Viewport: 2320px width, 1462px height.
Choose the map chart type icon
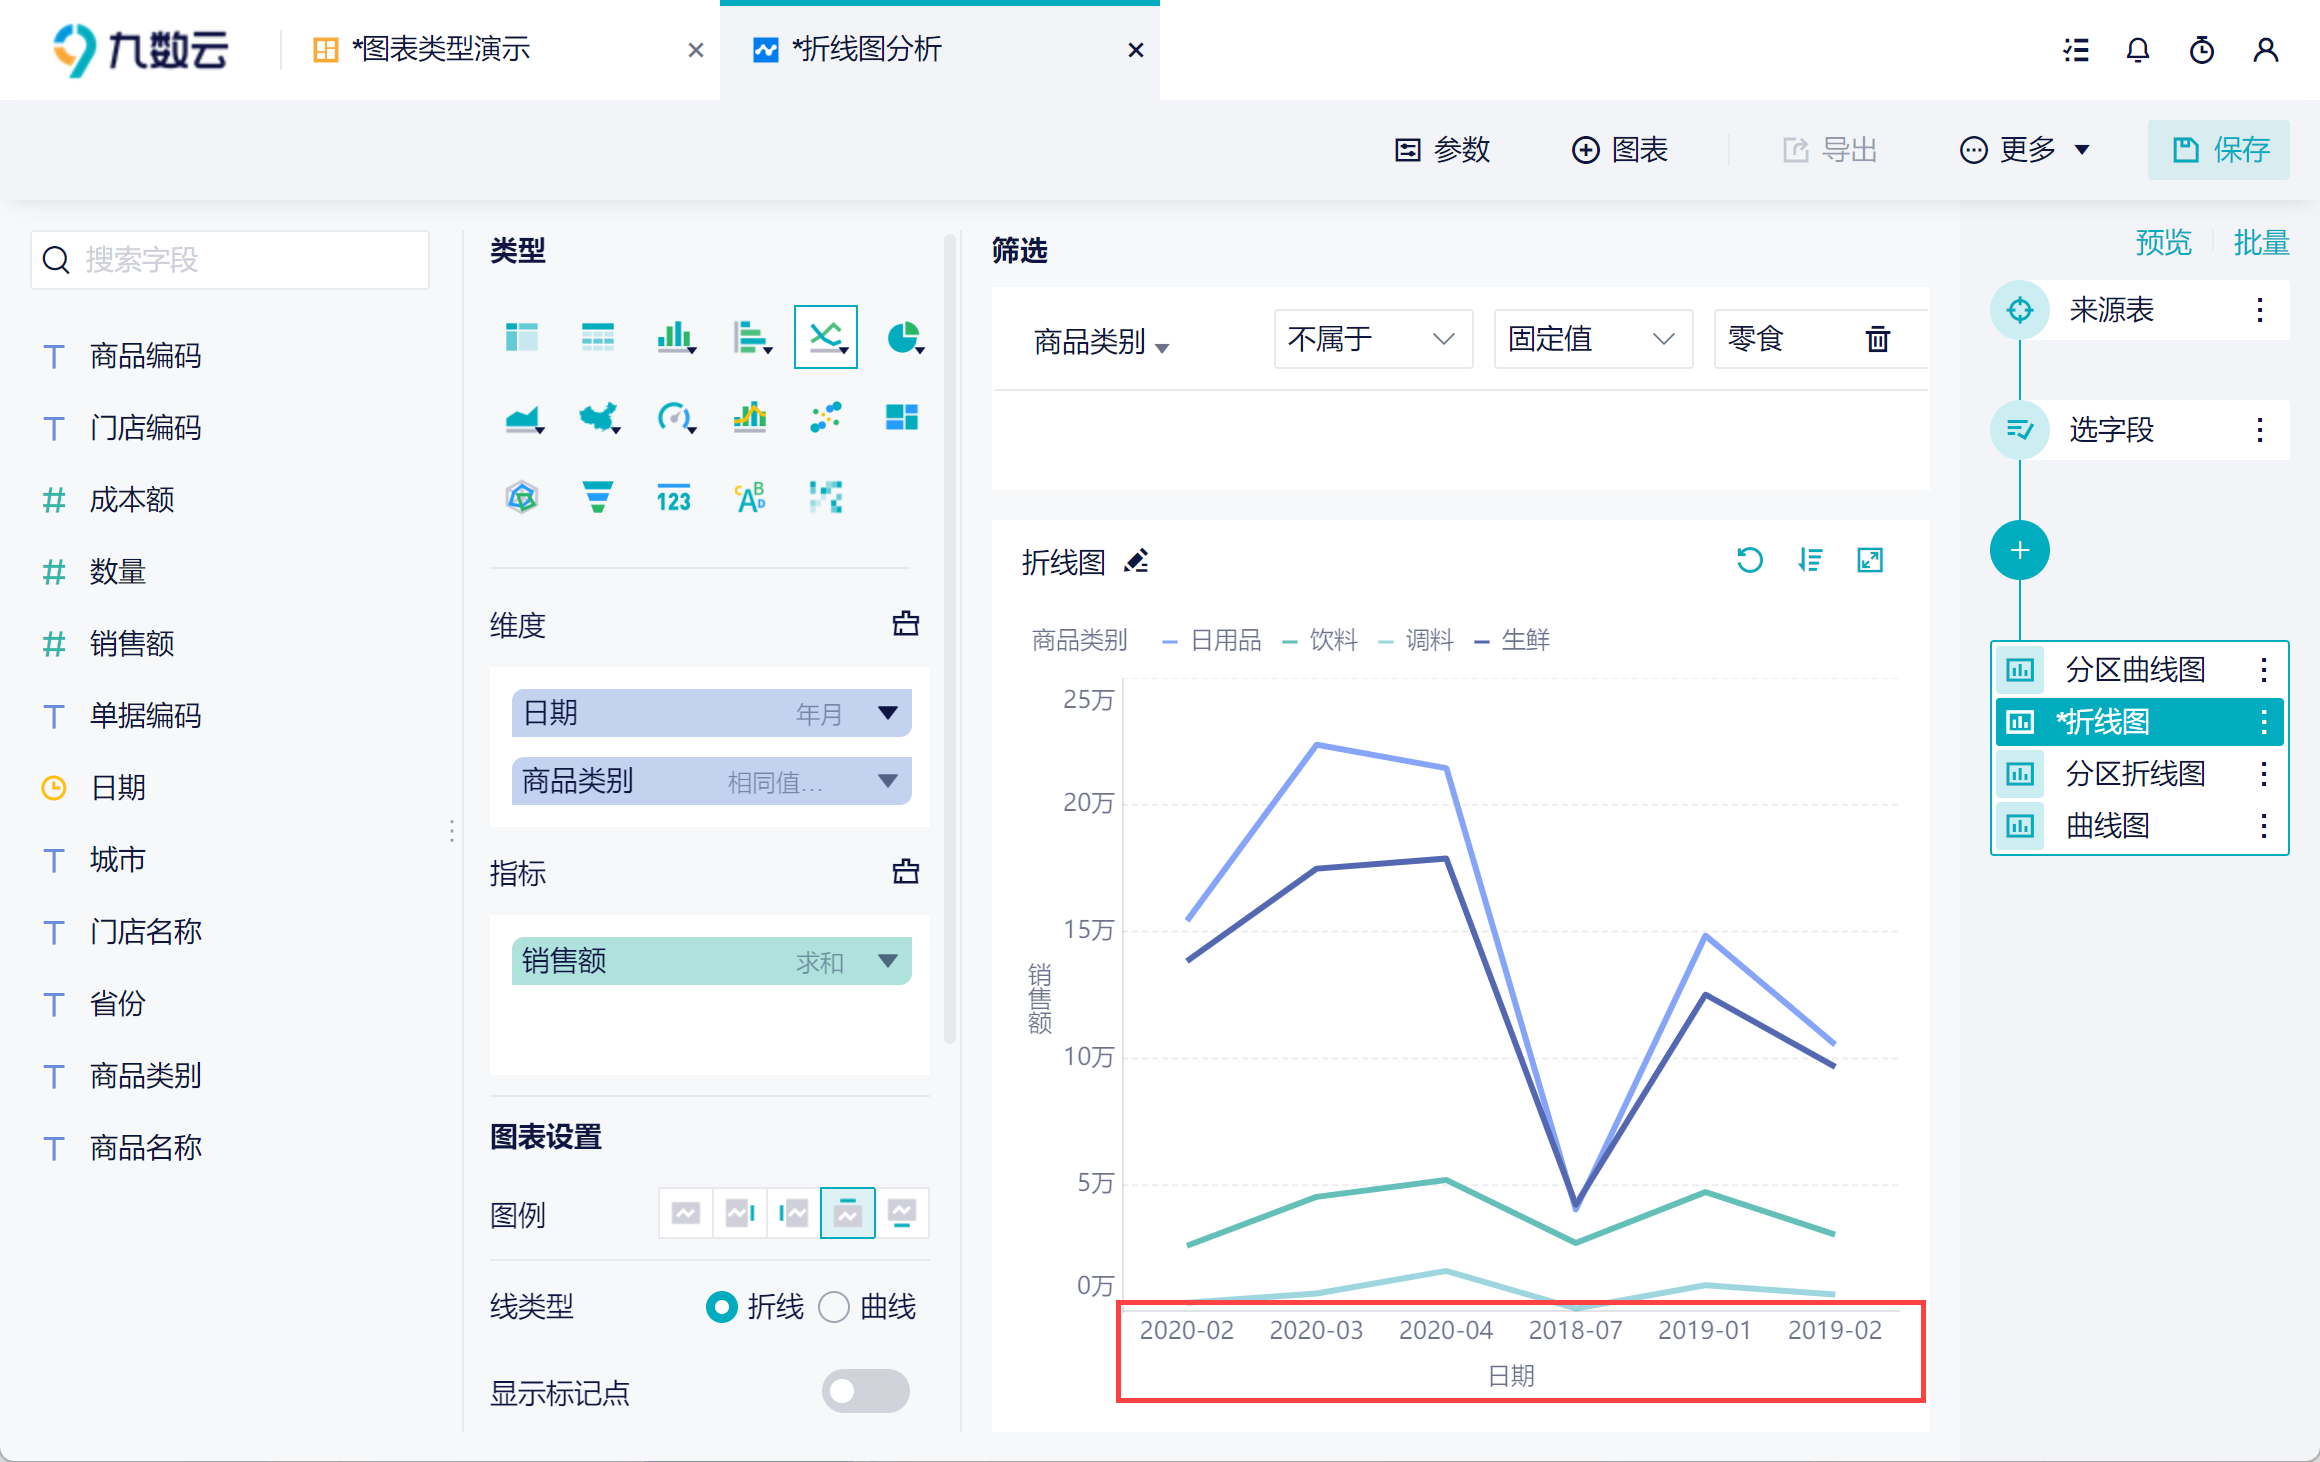click(x=598, y=417)
